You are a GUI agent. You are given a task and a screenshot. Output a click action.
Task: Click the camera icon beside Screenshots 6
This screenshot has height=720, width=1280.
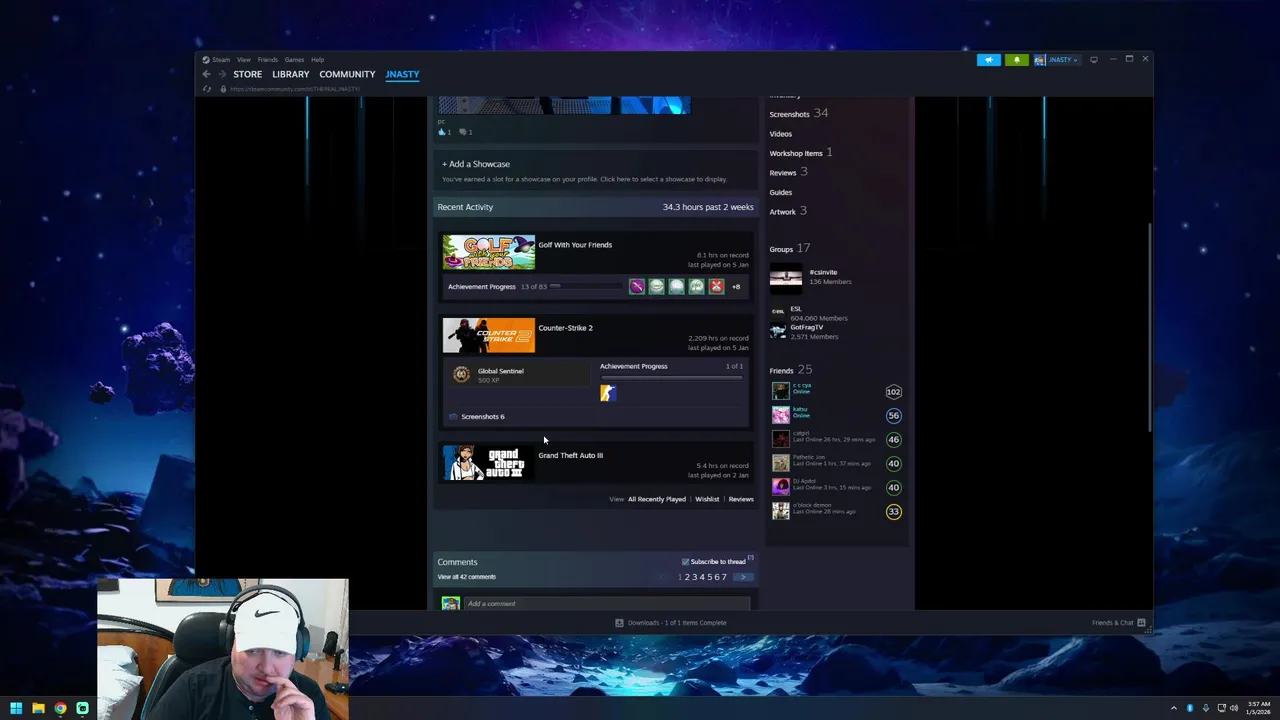pyautogui.click(x=453, y=417)
